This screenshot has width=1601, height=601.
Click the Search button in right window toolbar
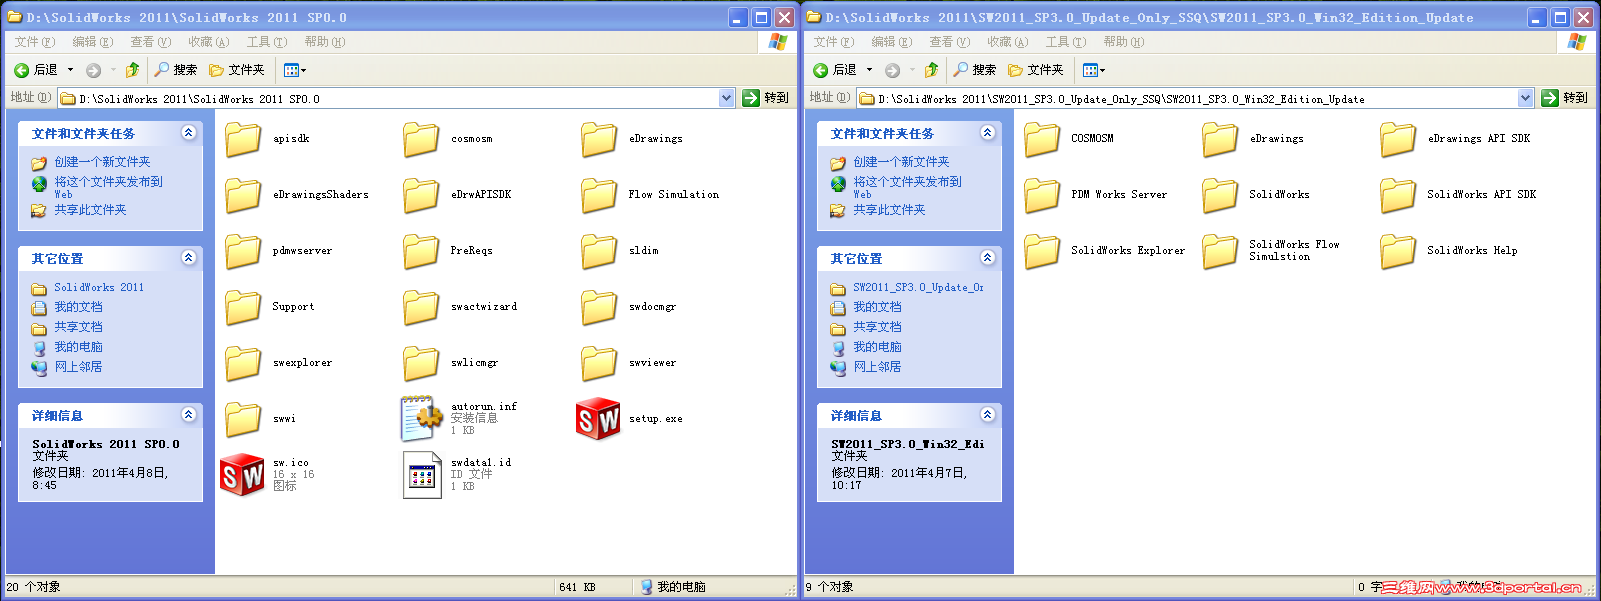pyautogui.click(x=975, y=70)
